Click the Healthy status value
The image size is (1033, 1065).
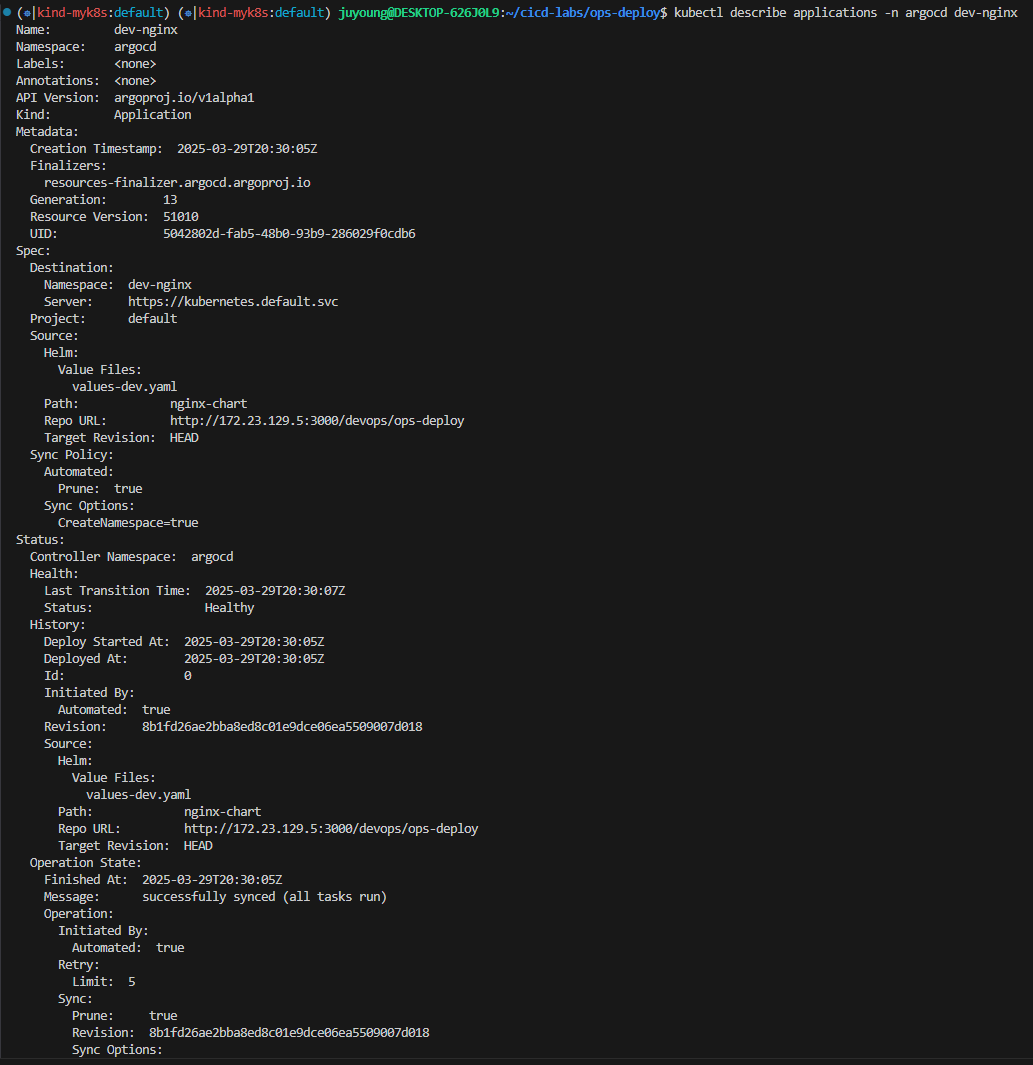[230, 608]
